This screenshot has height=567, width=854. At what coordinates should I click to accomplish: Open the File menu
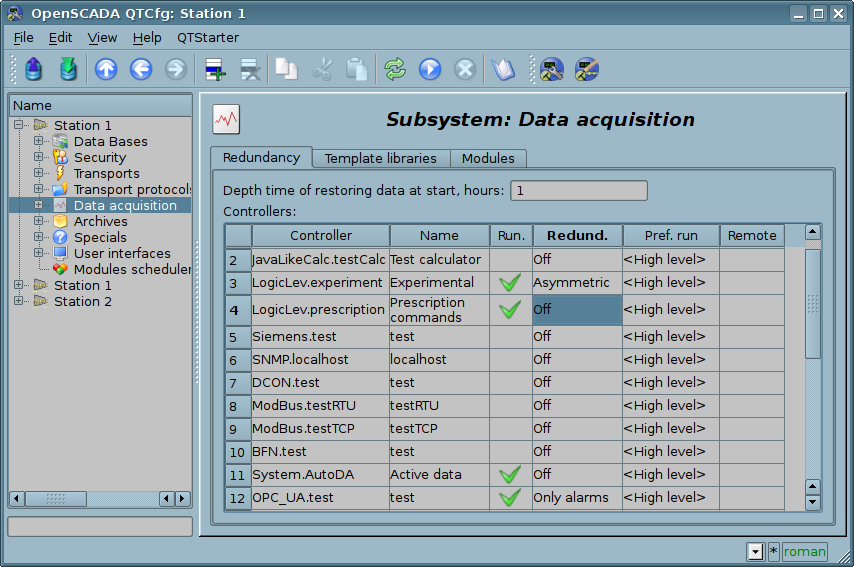(x=23, y=38)
